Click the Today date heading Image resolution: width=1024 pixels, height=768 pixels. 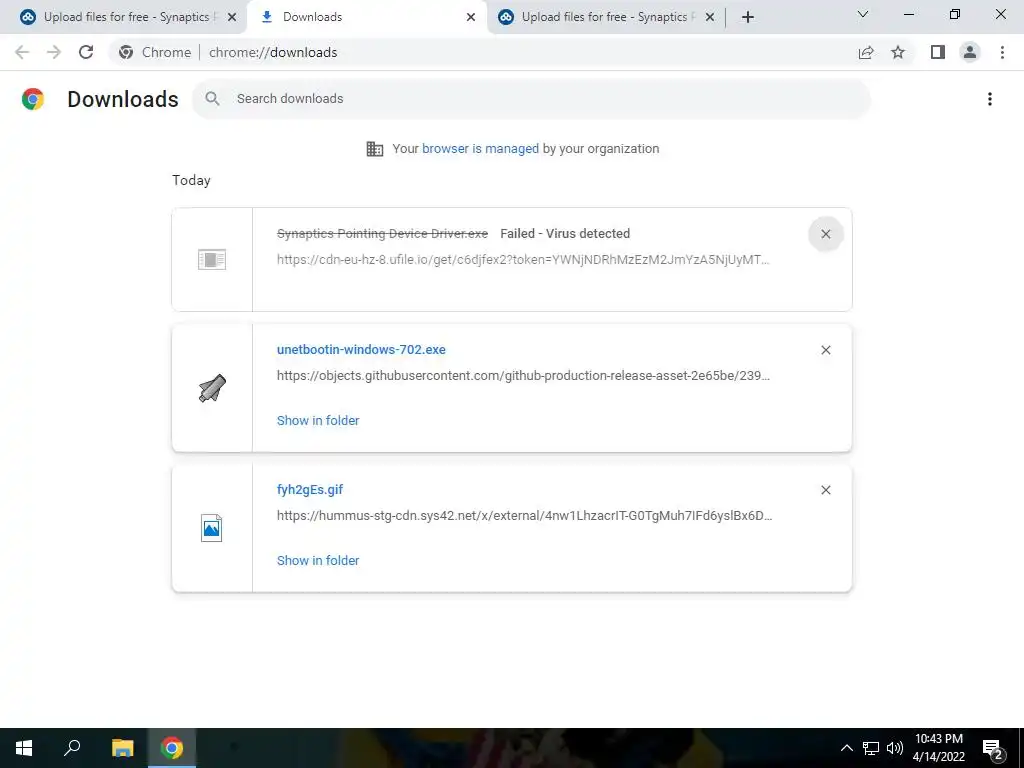(191, 180)
